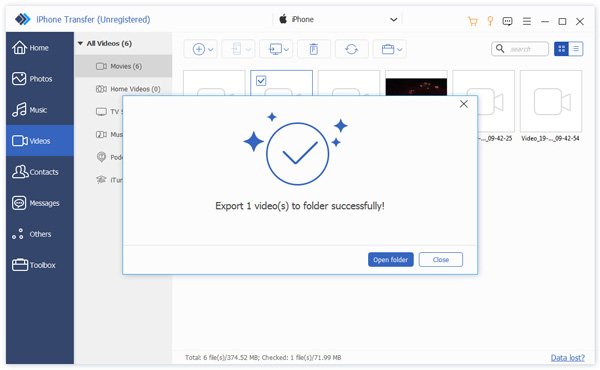Screen dimensions: 600x370
Task: Click the iPhone Transfer app logo
Action: 22,19
